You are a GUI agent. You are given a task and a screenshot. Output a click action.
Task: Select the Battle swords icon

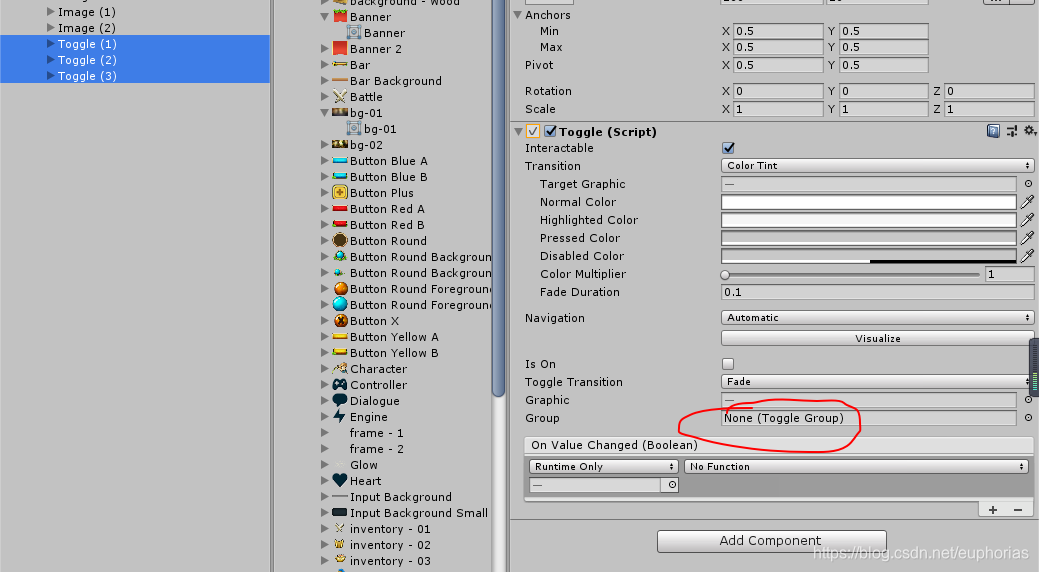[x=340, y=96]
